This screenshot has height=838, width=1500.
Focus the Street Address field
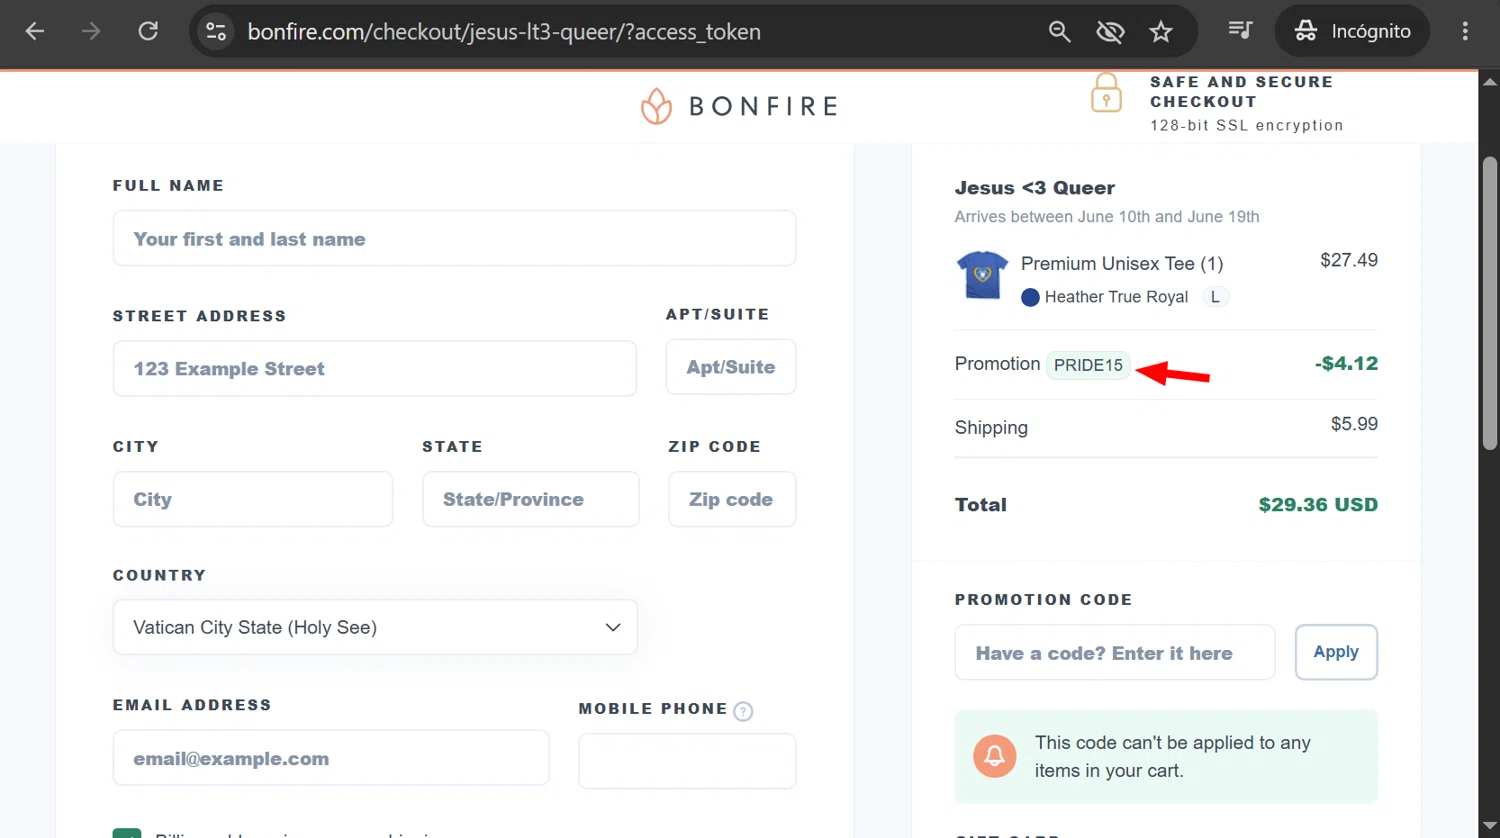pos(374,368)
